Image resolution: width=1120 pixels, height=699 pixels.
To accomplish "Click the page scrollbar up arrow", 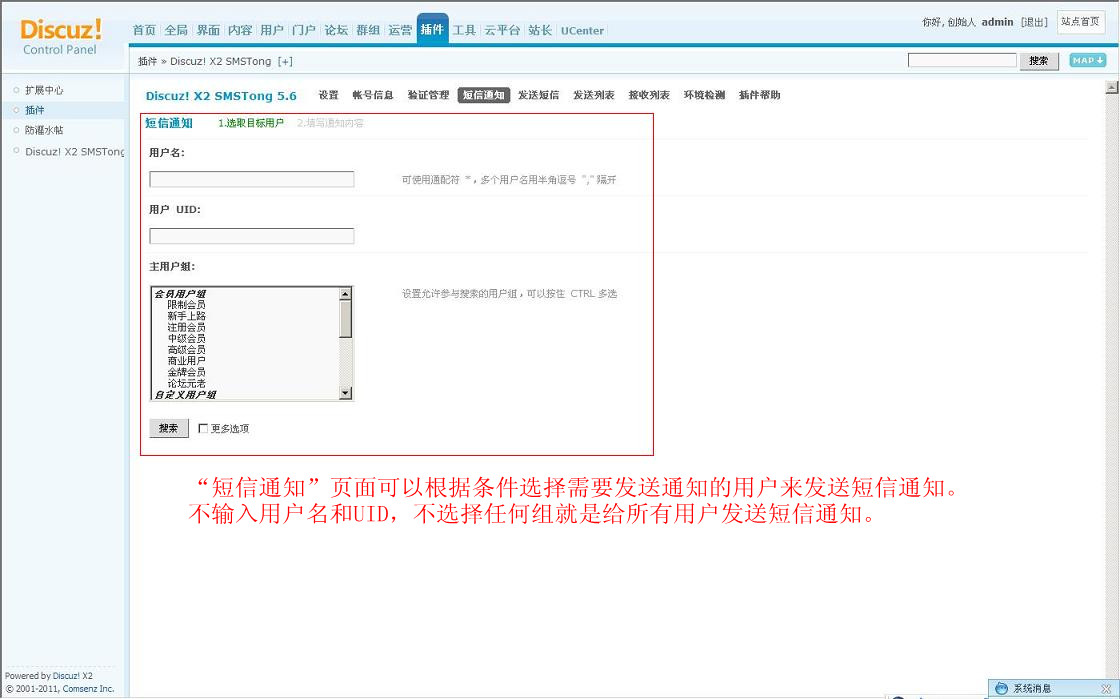I will click(1111, 87).
